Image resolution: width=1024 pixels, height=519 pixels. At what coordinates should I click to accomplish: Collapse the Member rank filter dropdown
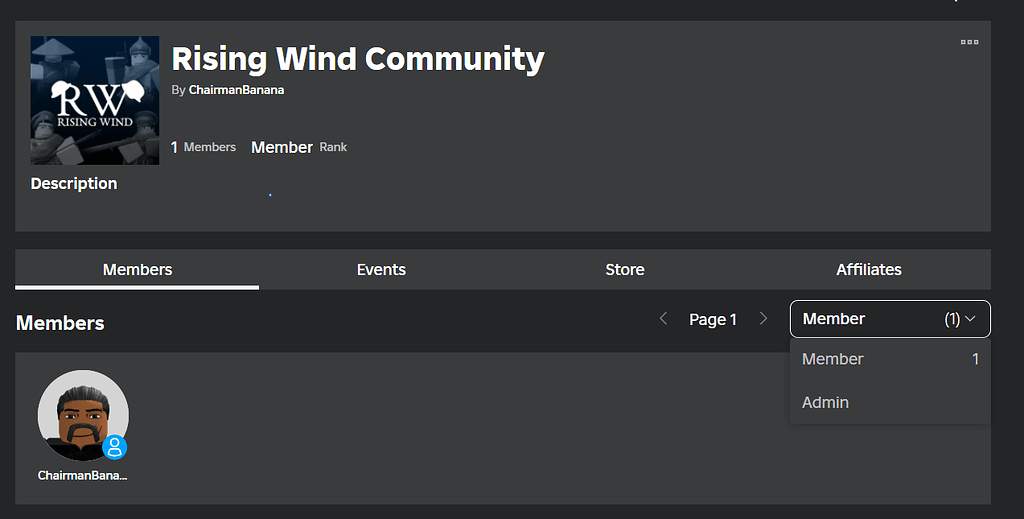click(890, 319)
